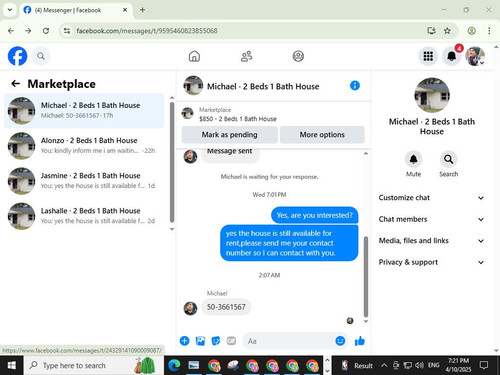The image size is (500, 375).
Task: Click taskbar volume speaker icon
Action: click(419, 365)
